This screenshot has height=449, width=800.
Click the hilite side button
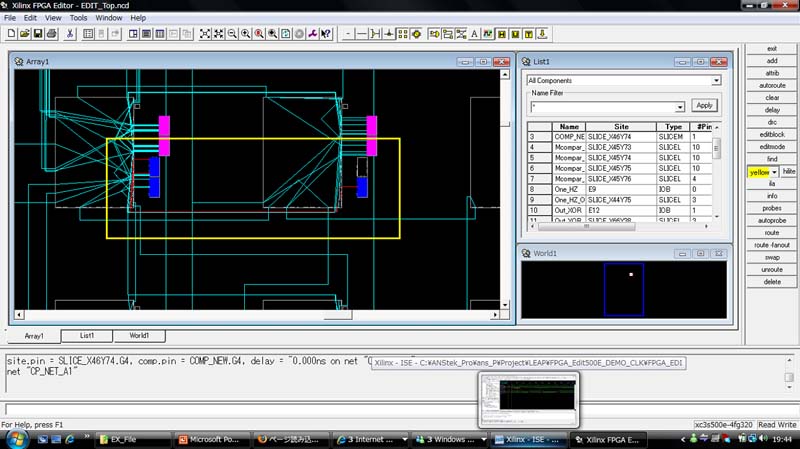pos(789,171)
